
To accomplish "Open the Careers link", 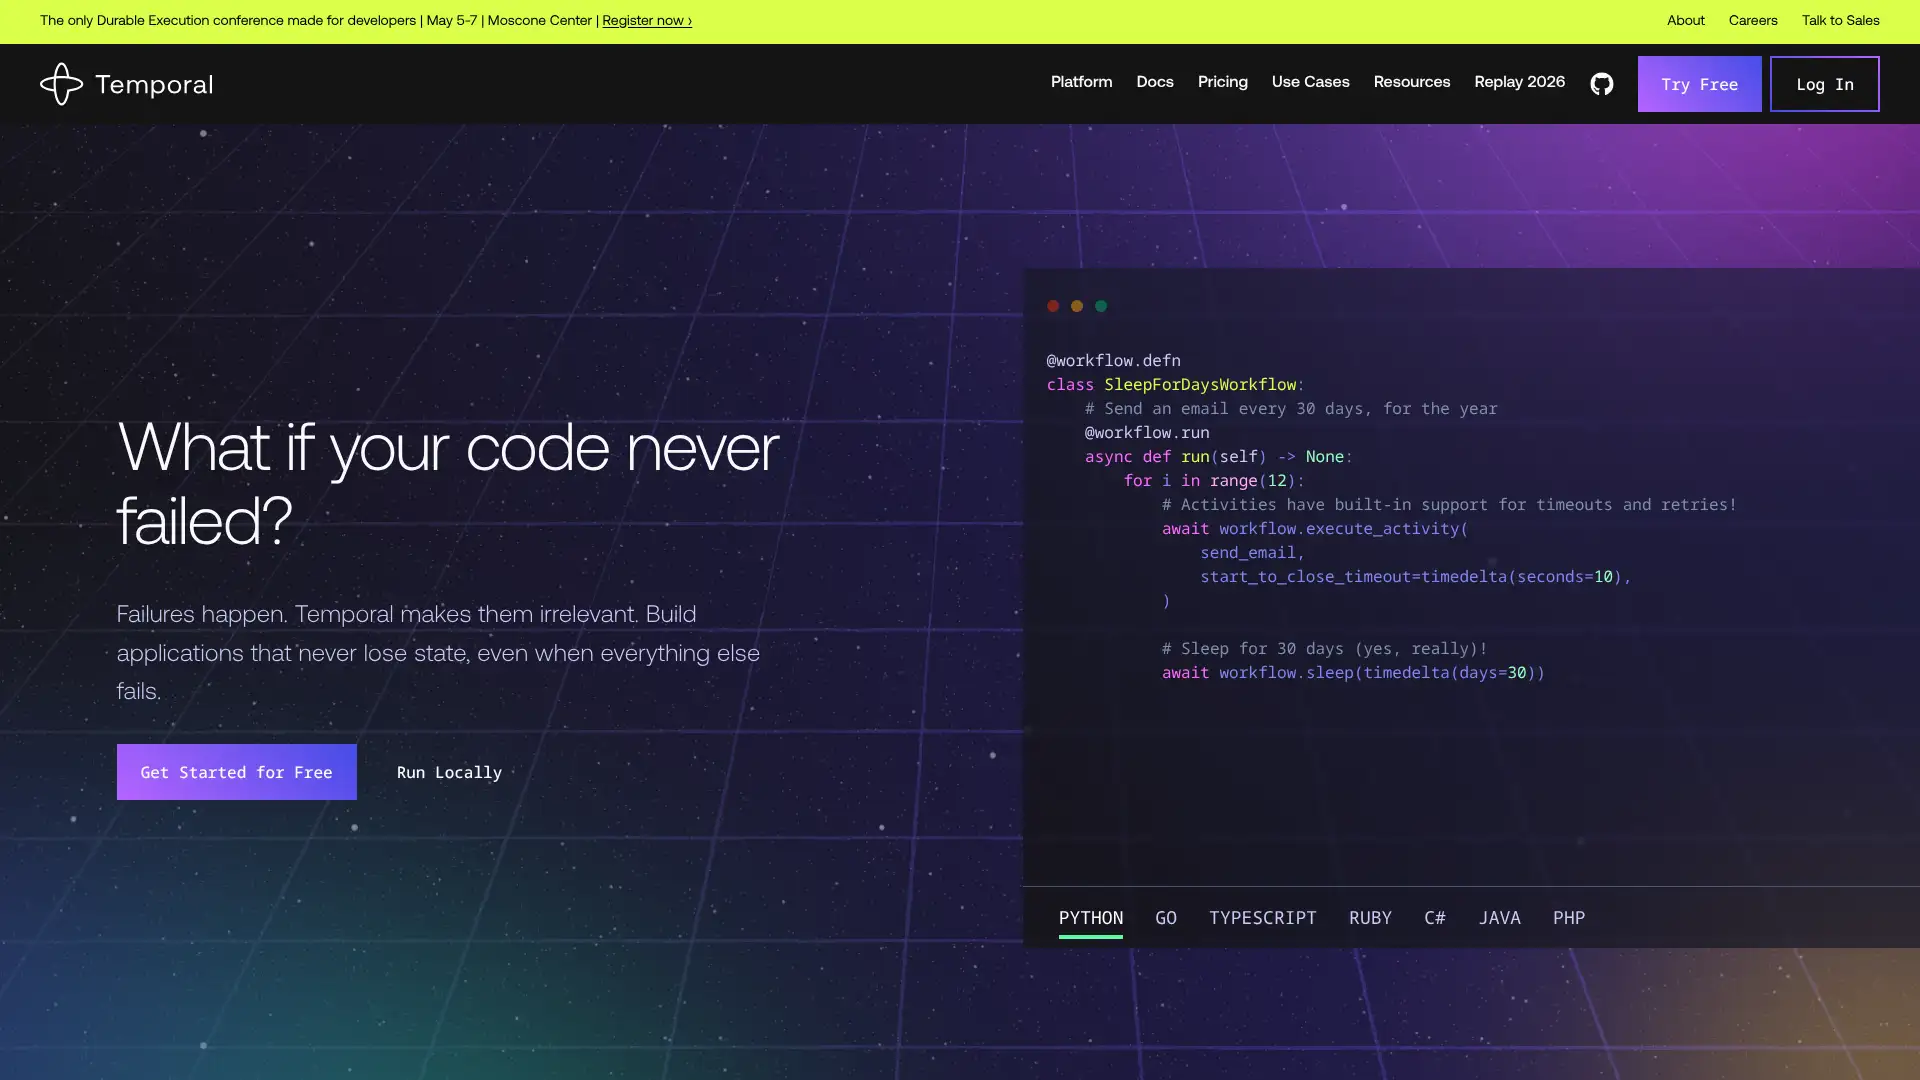I will pyautogui.click(x=1753, y=21).
